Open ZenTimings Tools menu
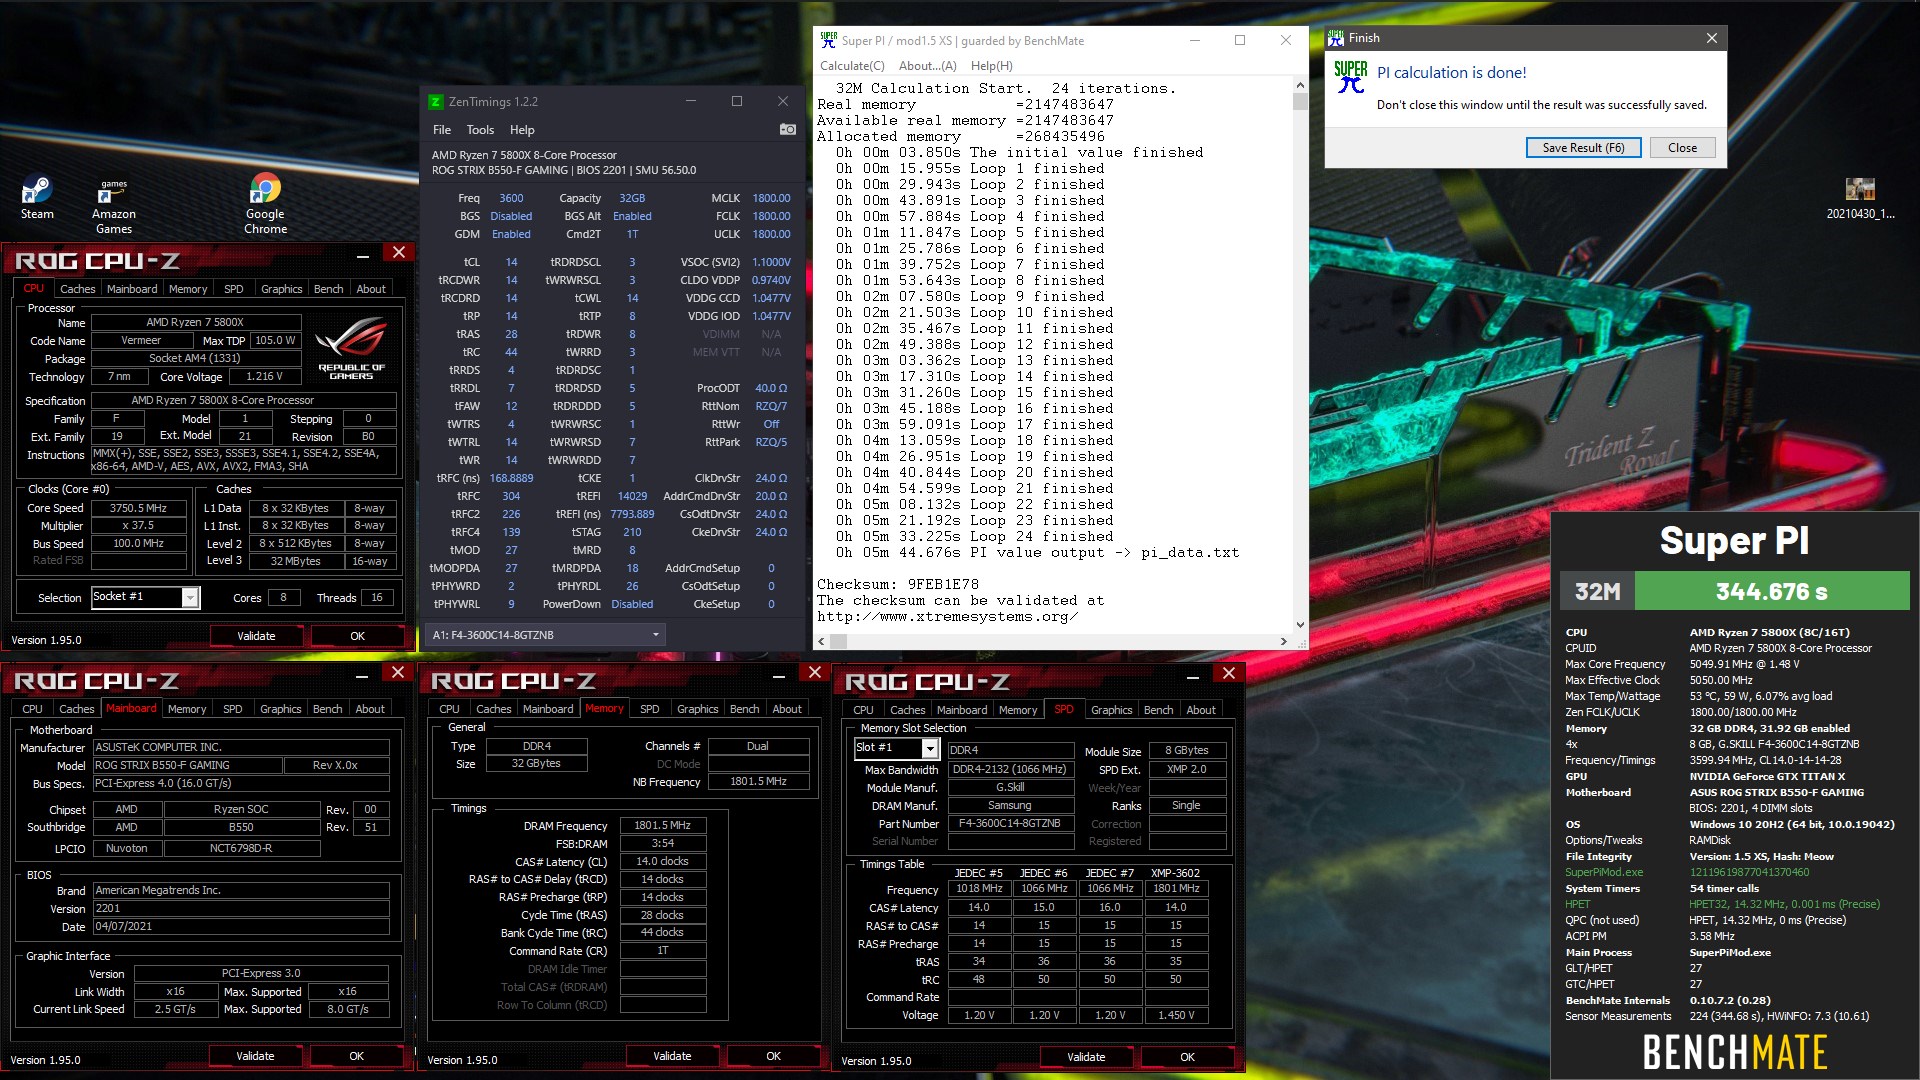Image resolution: width=1920 pixels, height=1080 pixels. click(480, 130)
